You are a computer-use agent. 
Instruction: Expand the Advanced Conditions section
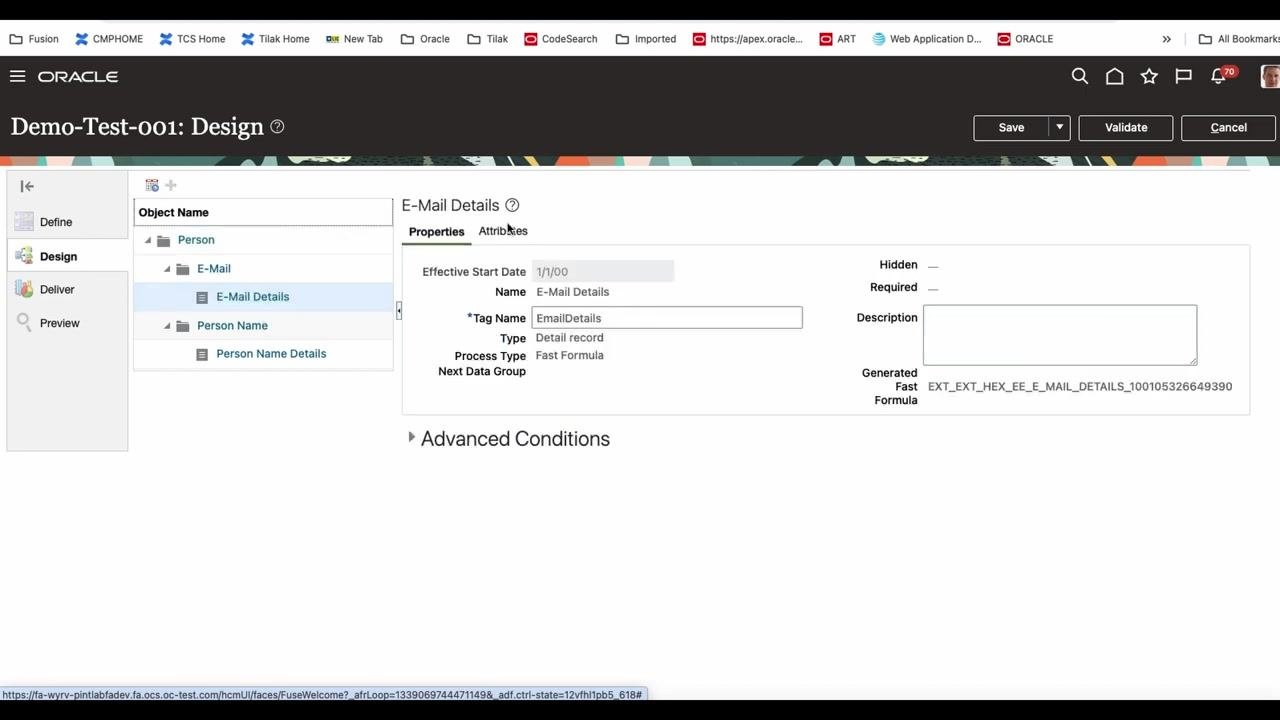point(411,438)
